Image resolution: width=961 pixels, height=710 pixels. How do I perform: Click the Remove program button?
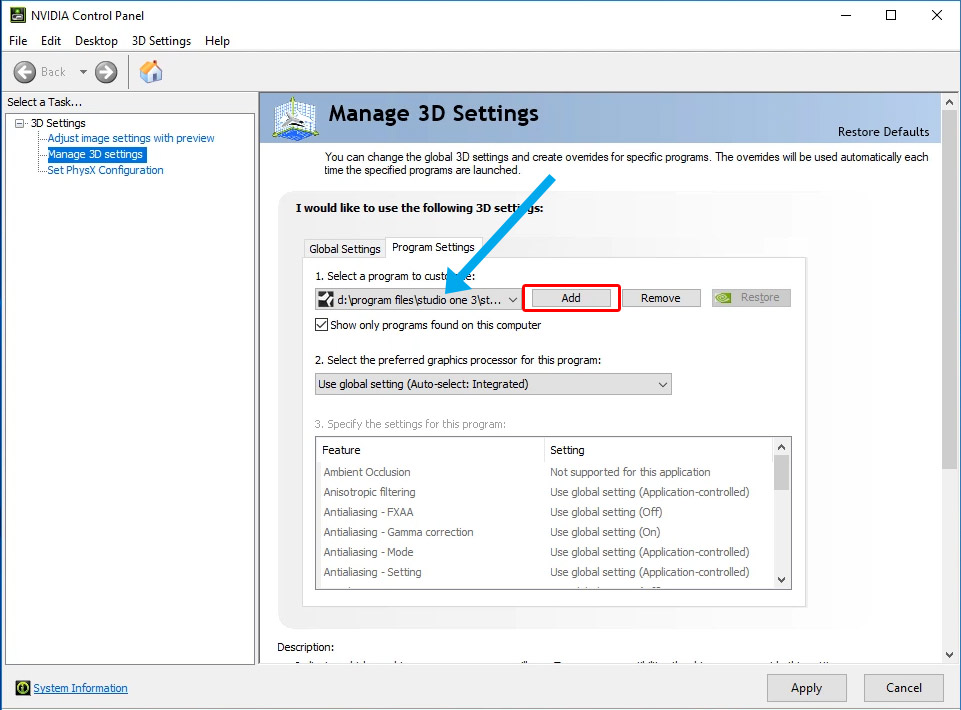661,298
